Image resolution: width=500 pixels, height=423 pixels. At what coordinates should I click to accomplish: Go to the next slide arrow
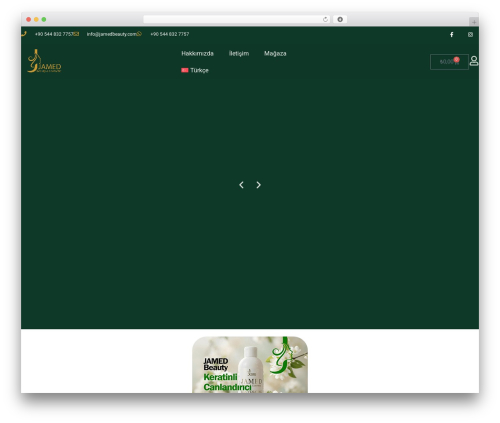pyautogui.click(x=258, y=185)
